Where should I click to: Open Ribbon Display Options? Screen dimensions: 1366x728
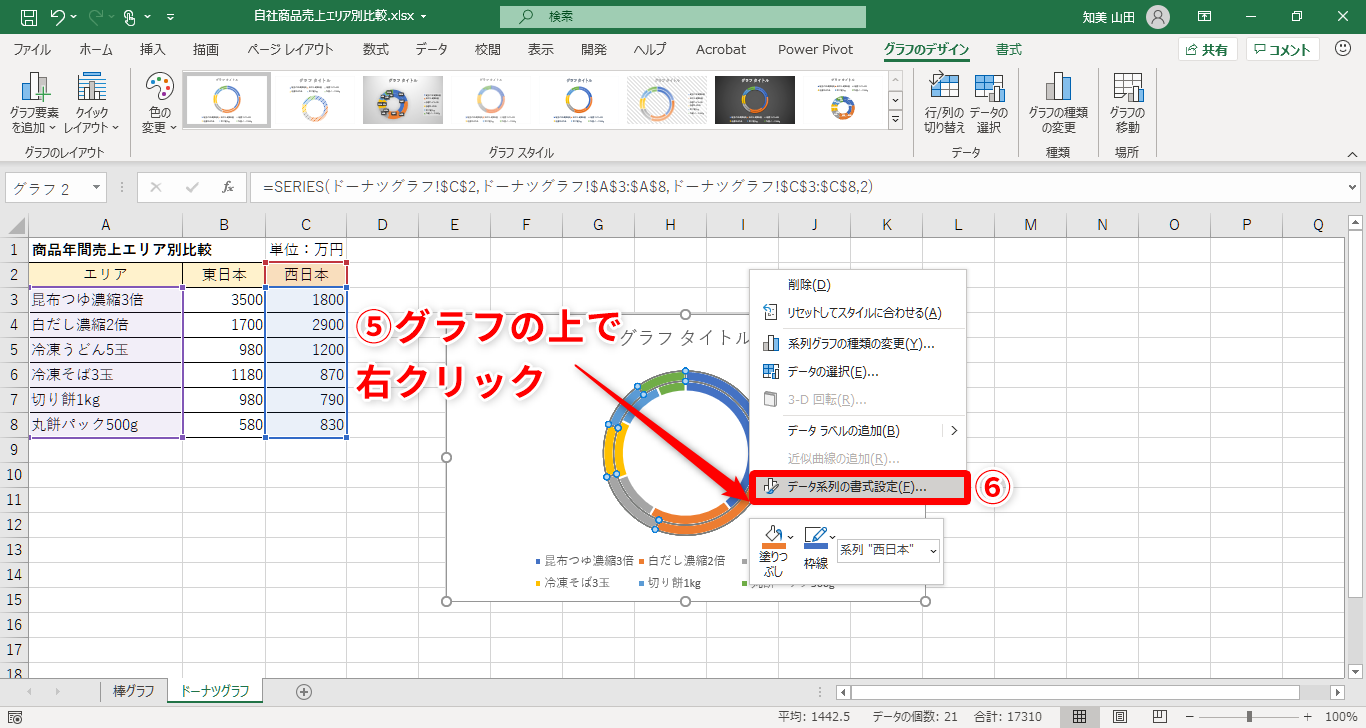click(1205, 16)
